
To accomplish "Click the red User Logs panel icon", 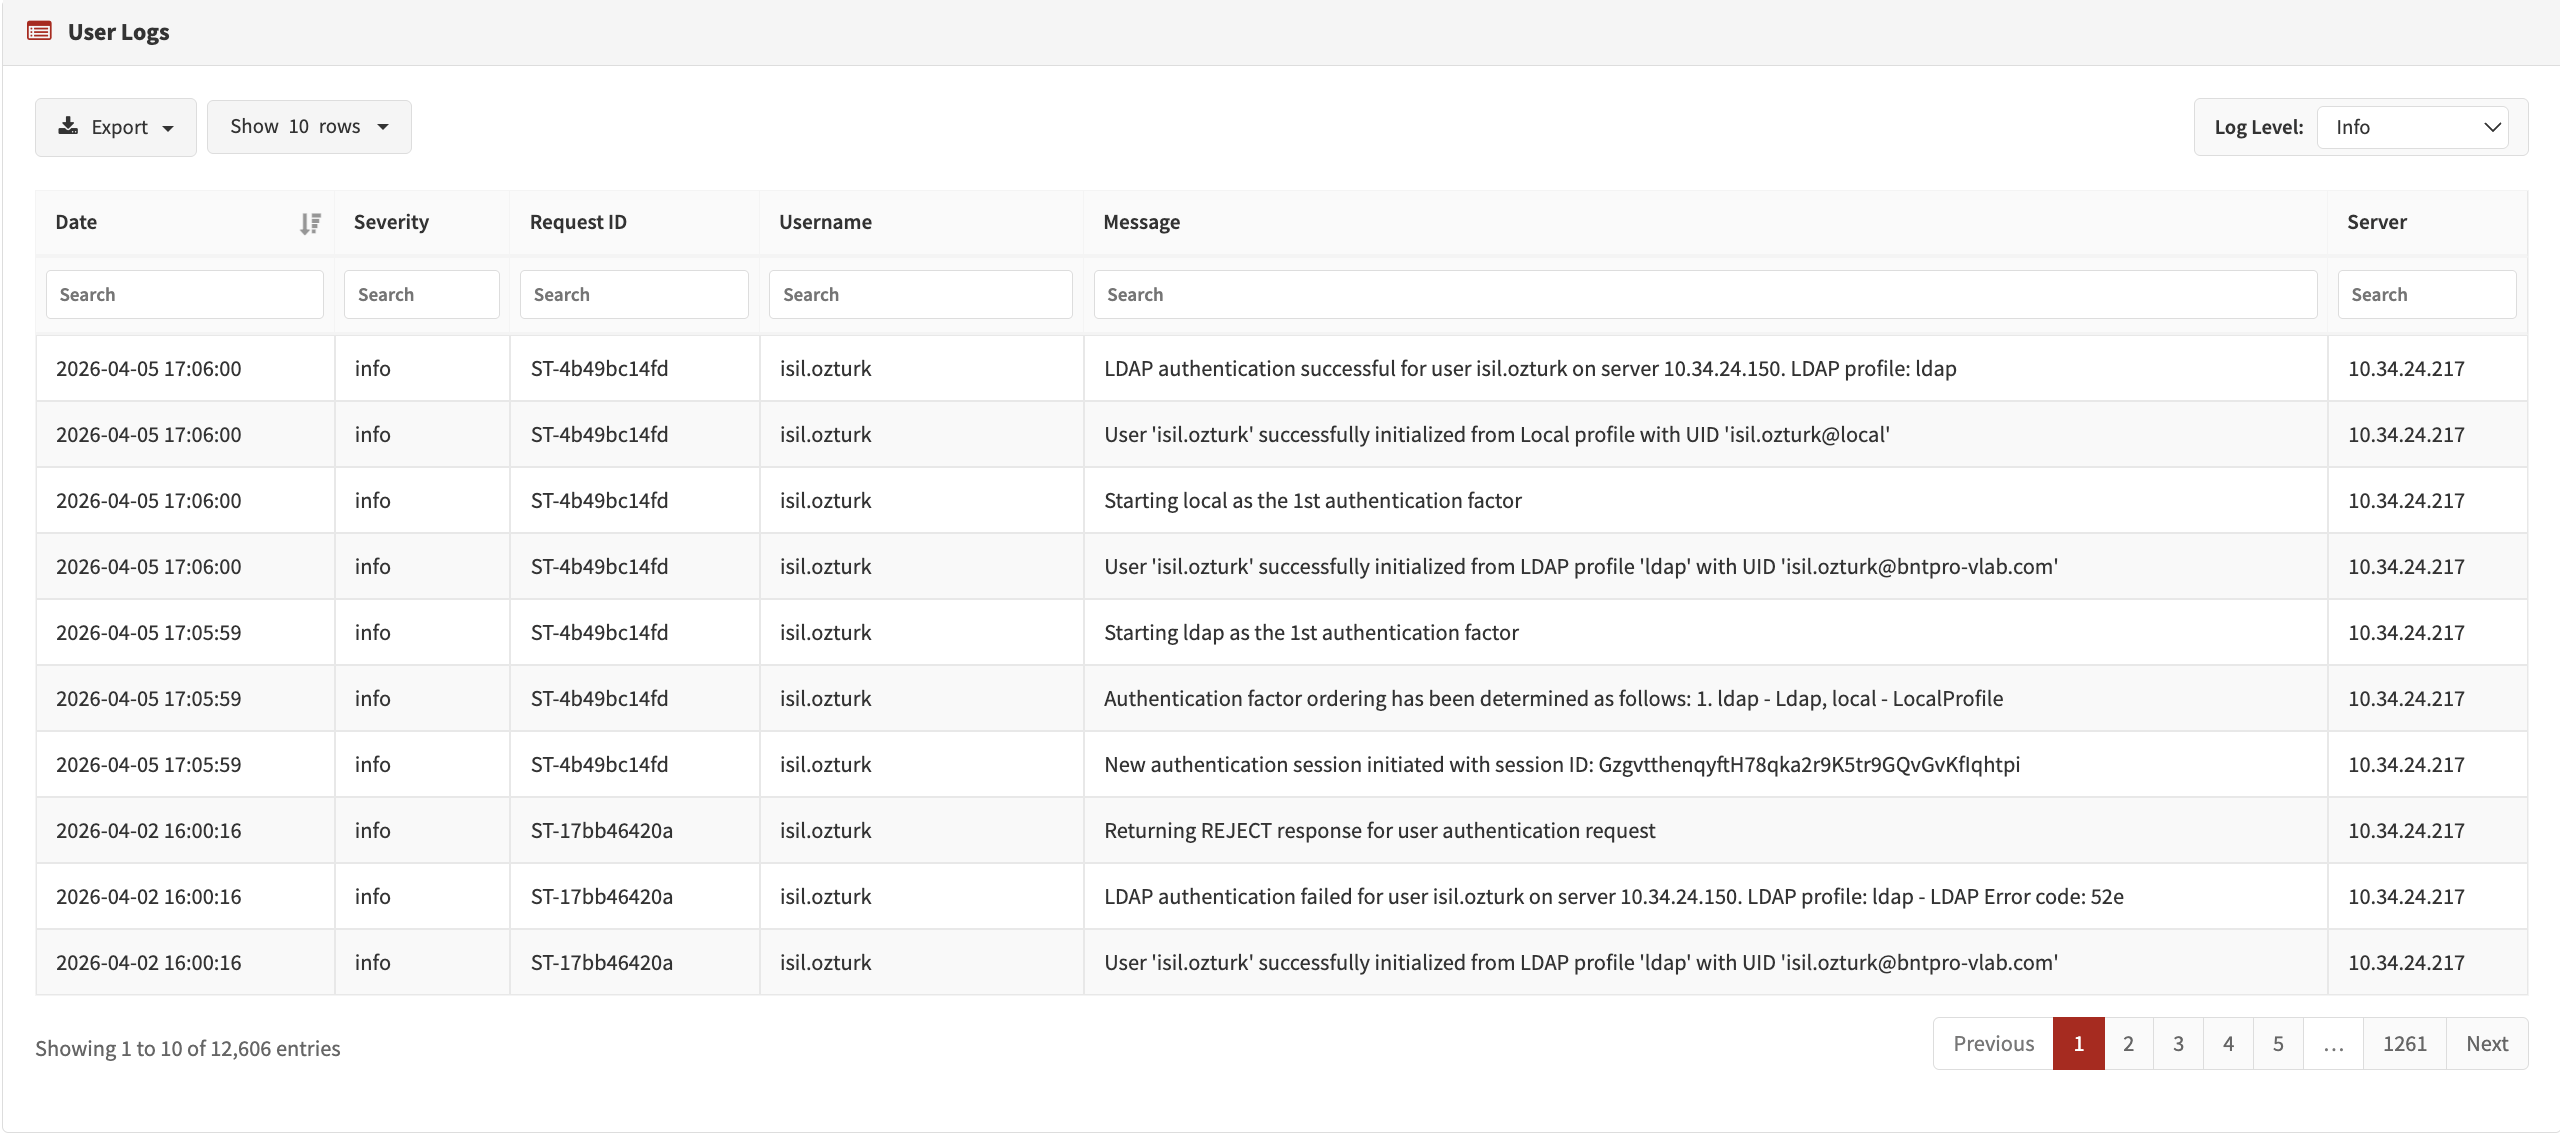I will (38, 30).
